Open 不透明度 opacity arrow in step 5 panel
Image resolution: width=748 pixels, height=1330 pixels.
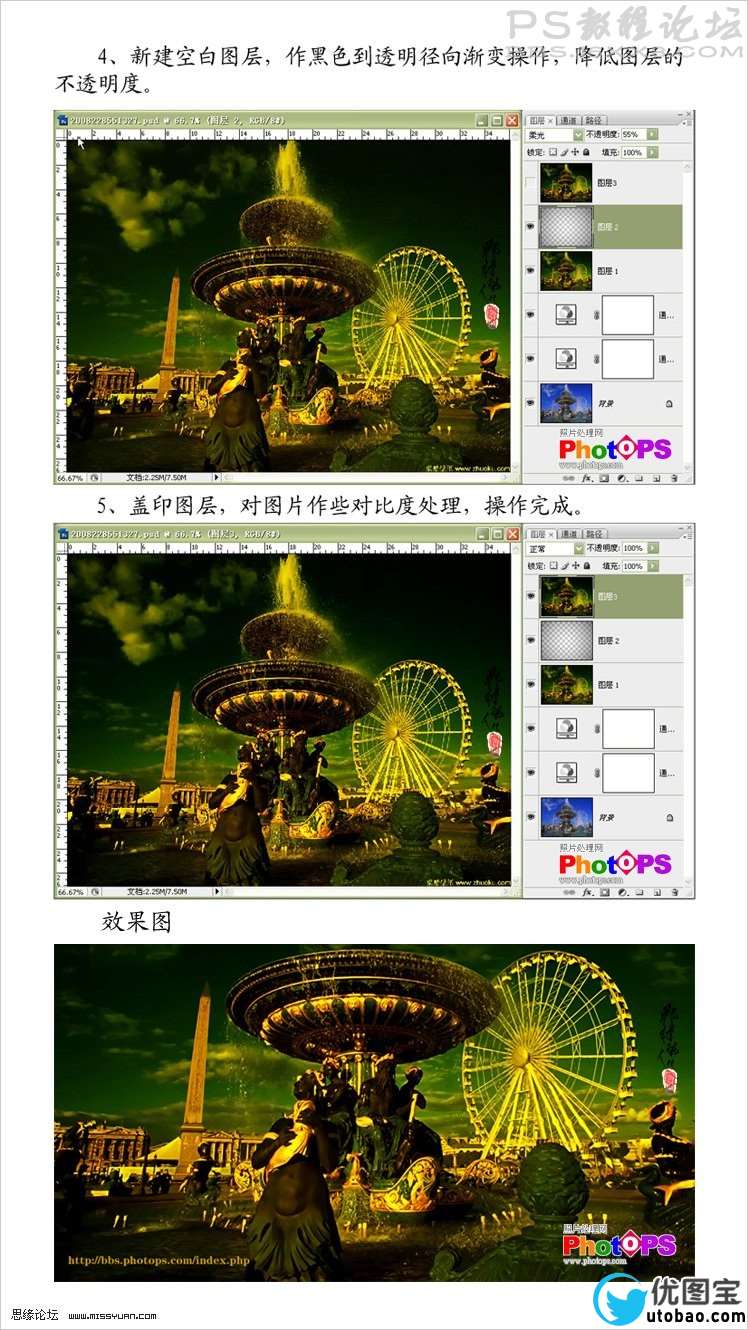[x=653, y=548]
